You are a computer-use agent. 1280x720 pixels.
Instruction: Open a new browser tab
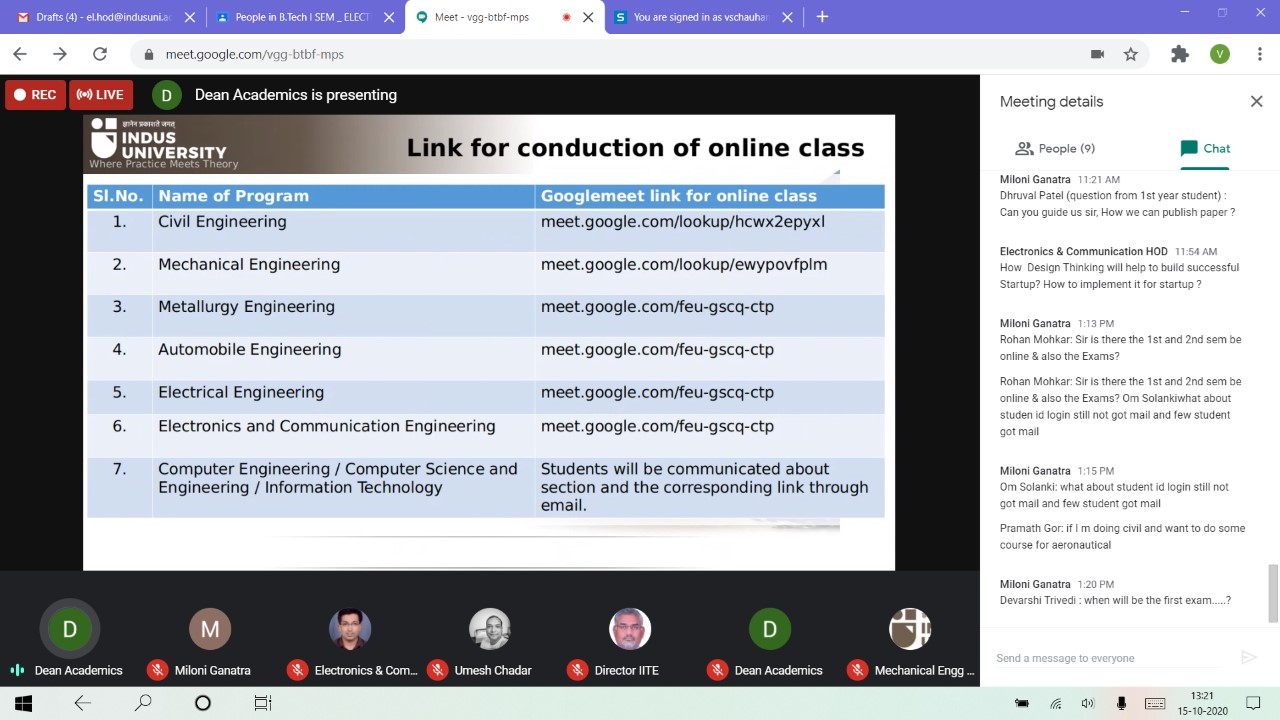pos(822,17)
